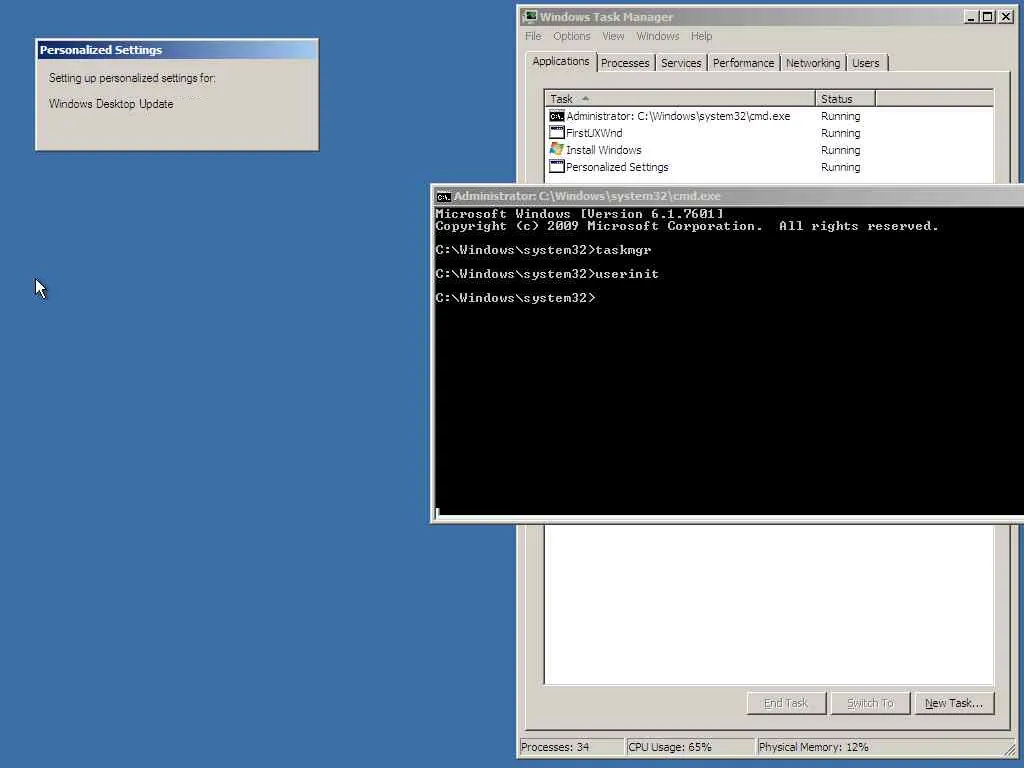Click the New Task... button
Screen dimensions: 1024x768
coord(953,703)
